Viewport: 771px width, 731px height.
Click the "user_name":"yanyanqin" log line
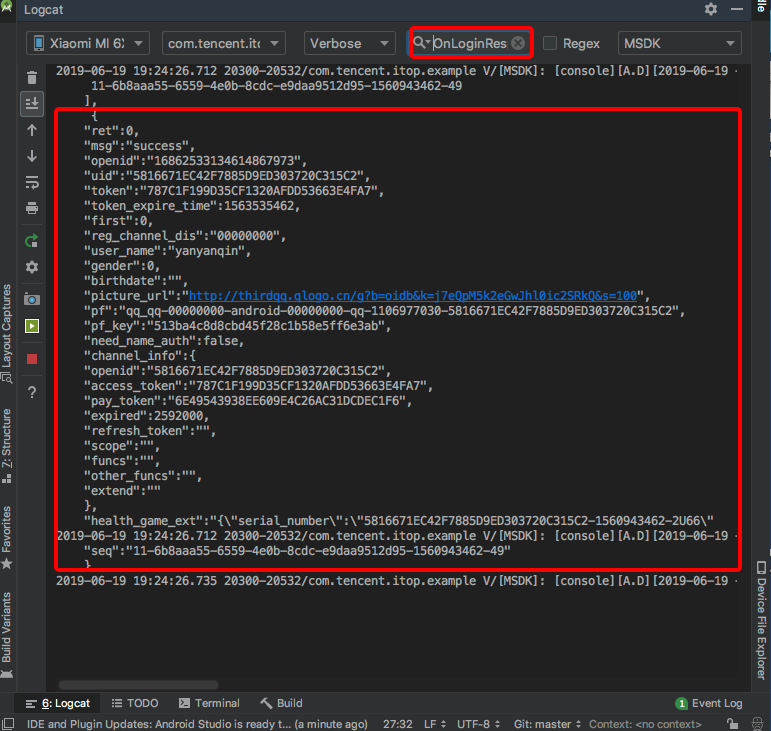pos(167,251)
